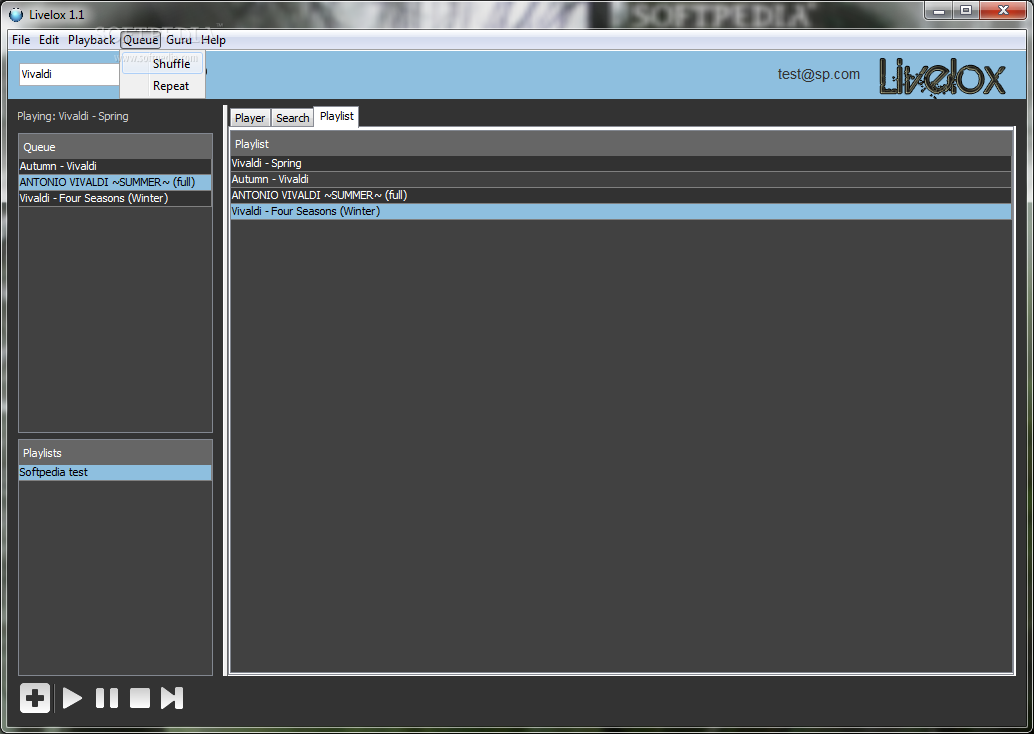Select the 'Softpedia test' playlist
The image size is (1034, 734).
115,472
